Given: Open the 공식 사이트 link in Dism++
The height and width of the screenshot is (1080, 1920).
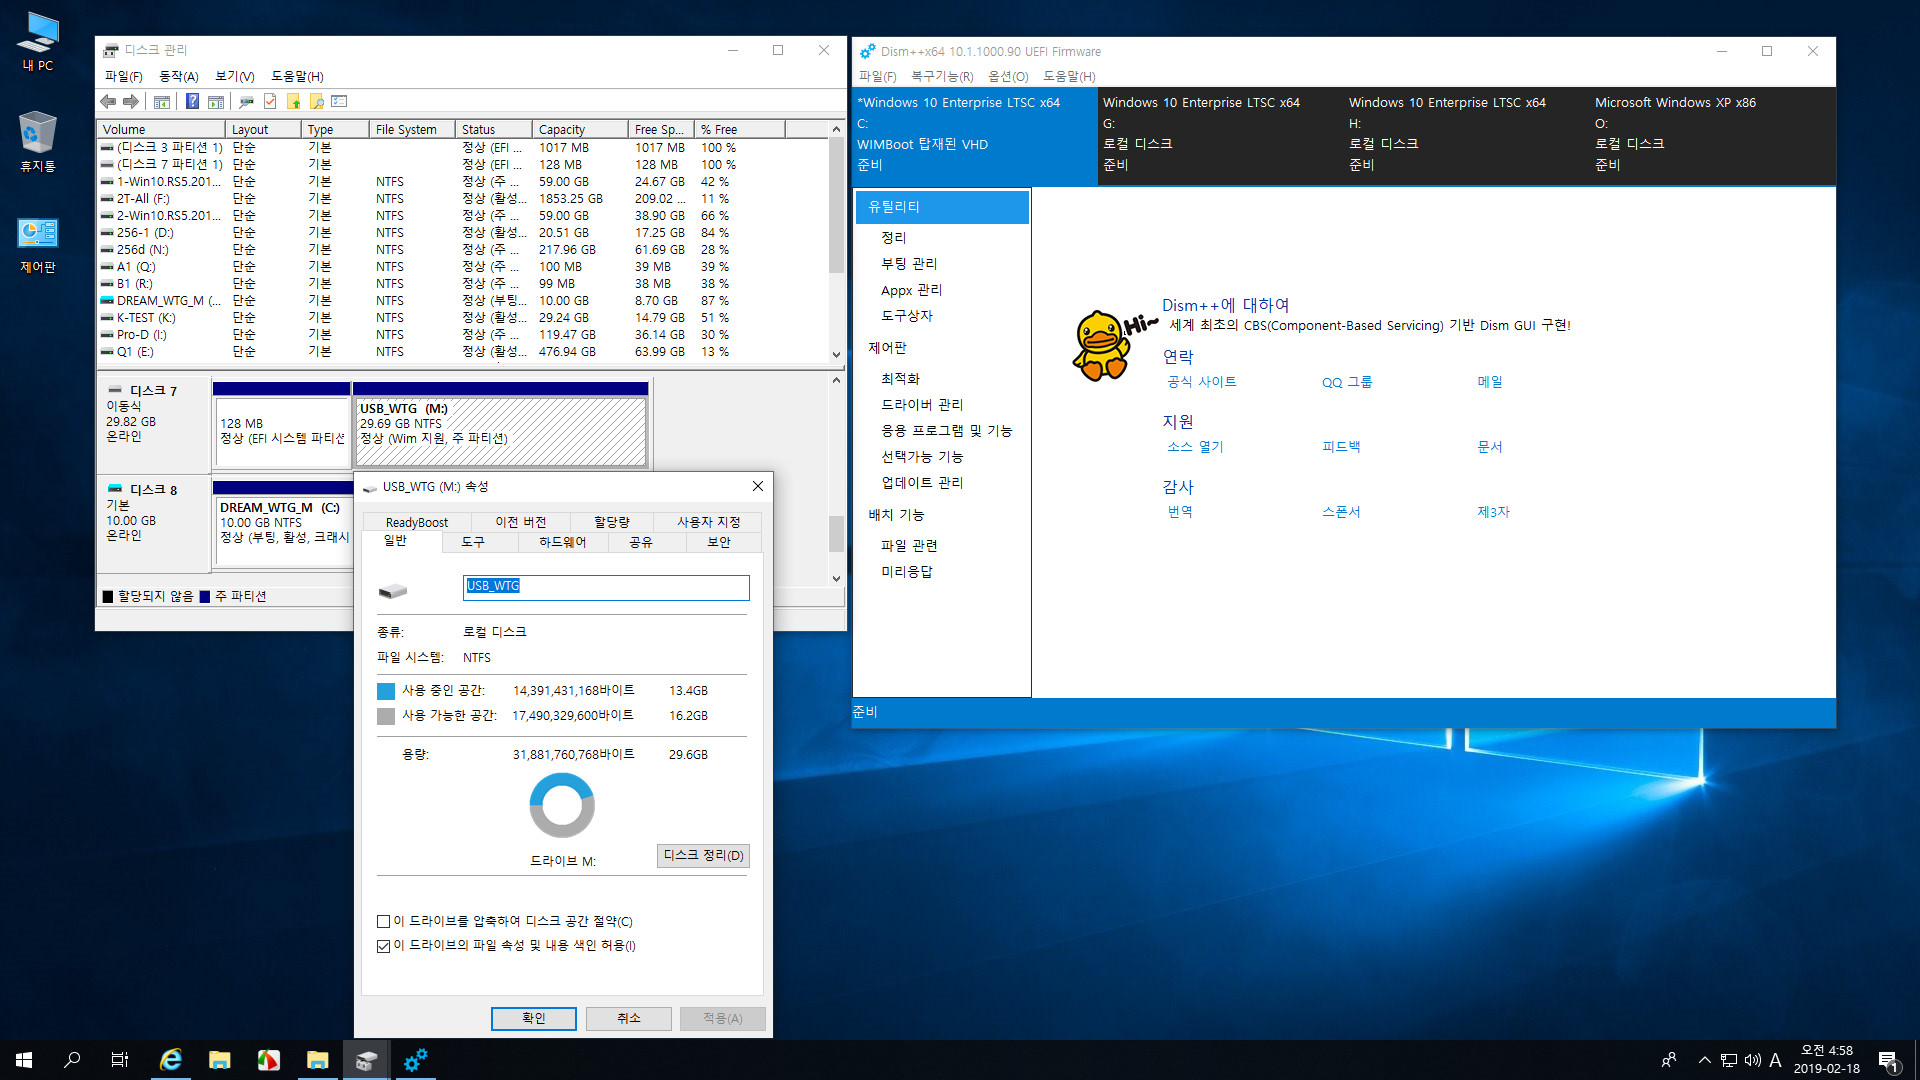Looking at the screenshot, I should [x=1202, y=382].
